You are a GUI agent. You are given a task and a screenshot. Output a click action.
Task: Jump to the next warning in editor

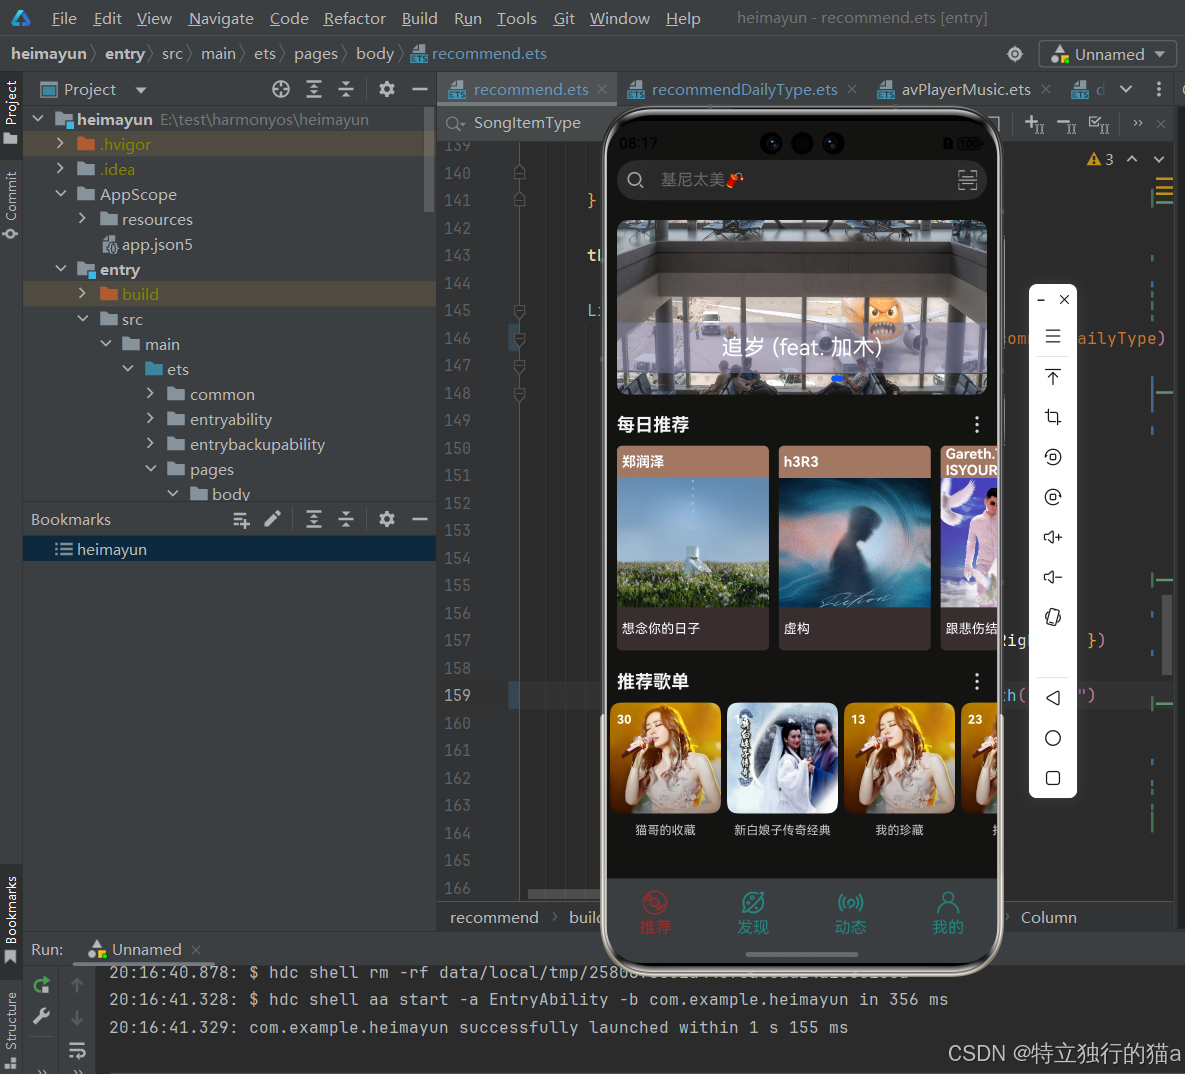(x=1159, y=159)
